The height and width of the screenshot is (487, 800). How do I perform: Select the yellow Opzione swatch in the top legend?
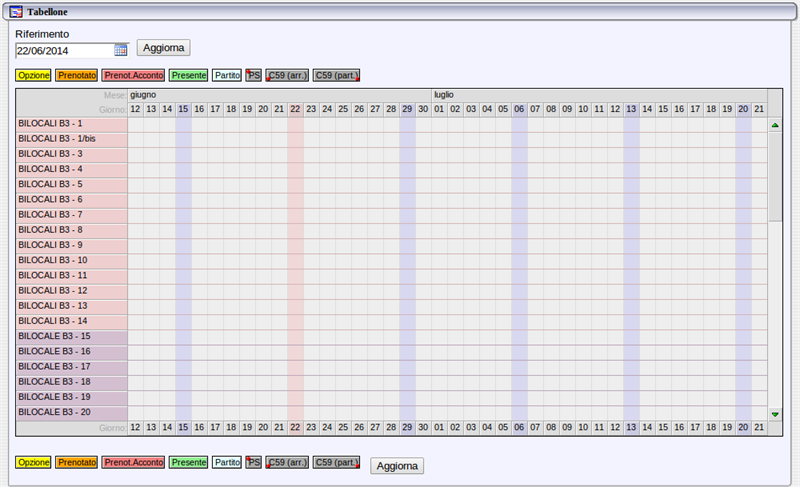pyautogui.click(x=33, y=75)
